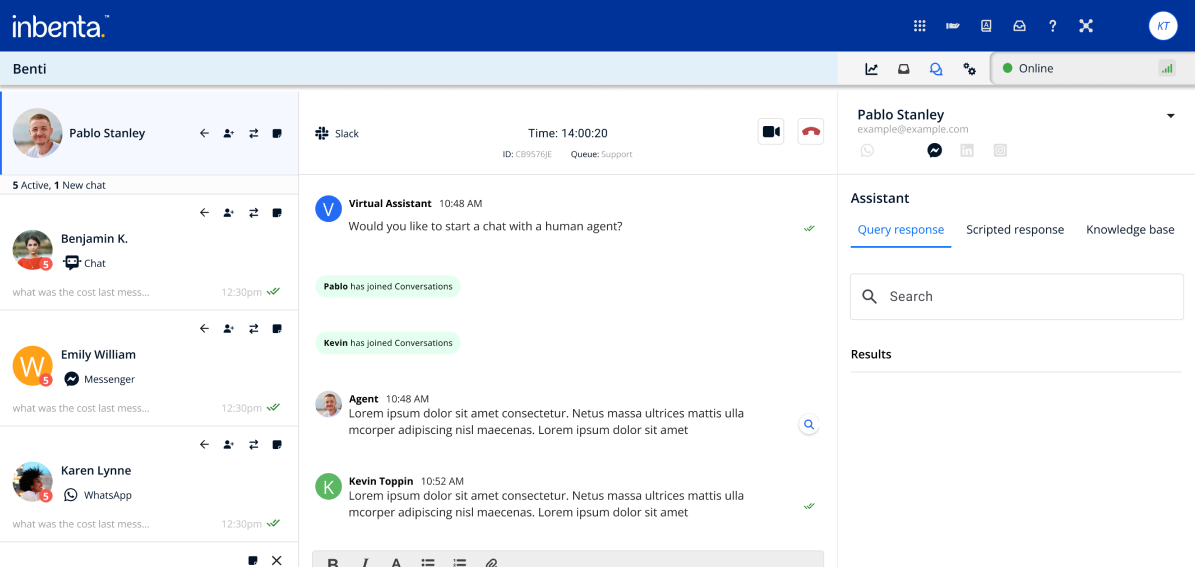Click the Assistant Search input field
This screenshot has width=1195, height=567.
click(1016, 297)
